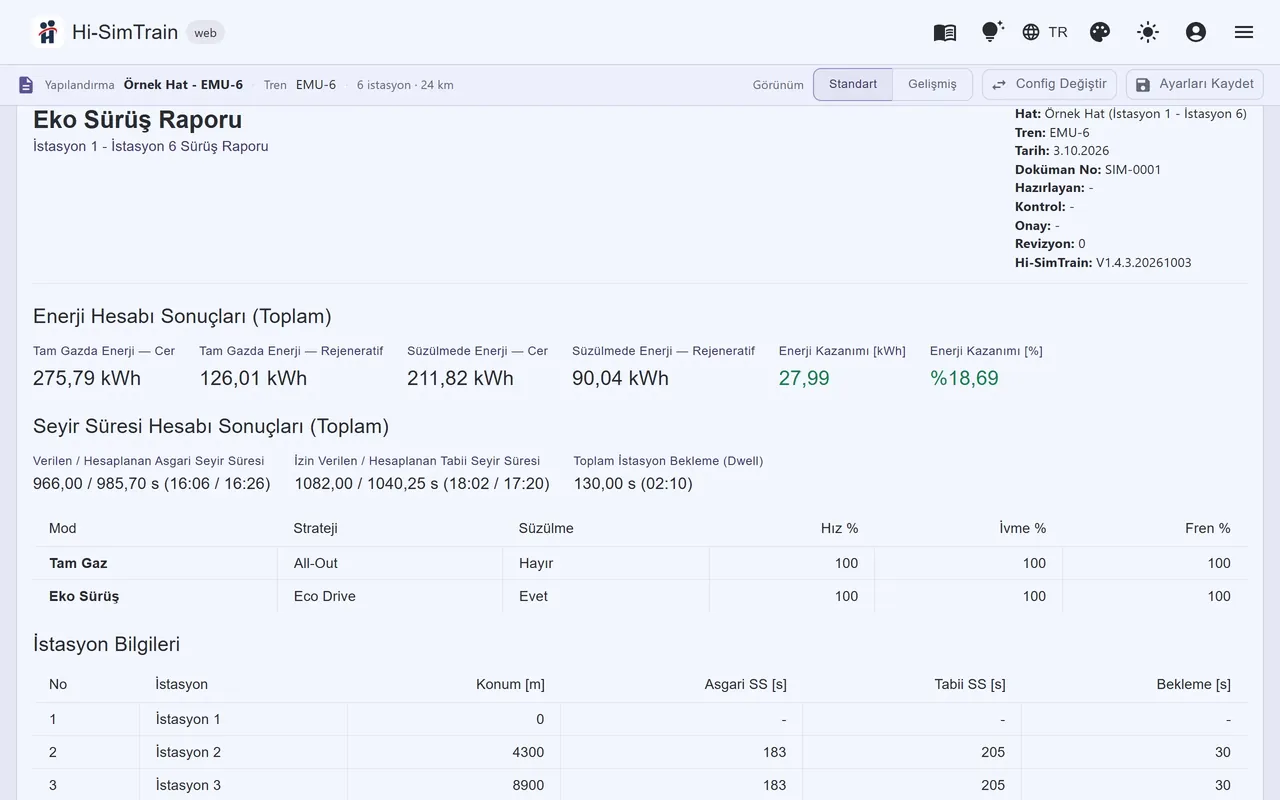
Task: Click the web badge next to Hi-SimTrain
Action: [205, 32]
